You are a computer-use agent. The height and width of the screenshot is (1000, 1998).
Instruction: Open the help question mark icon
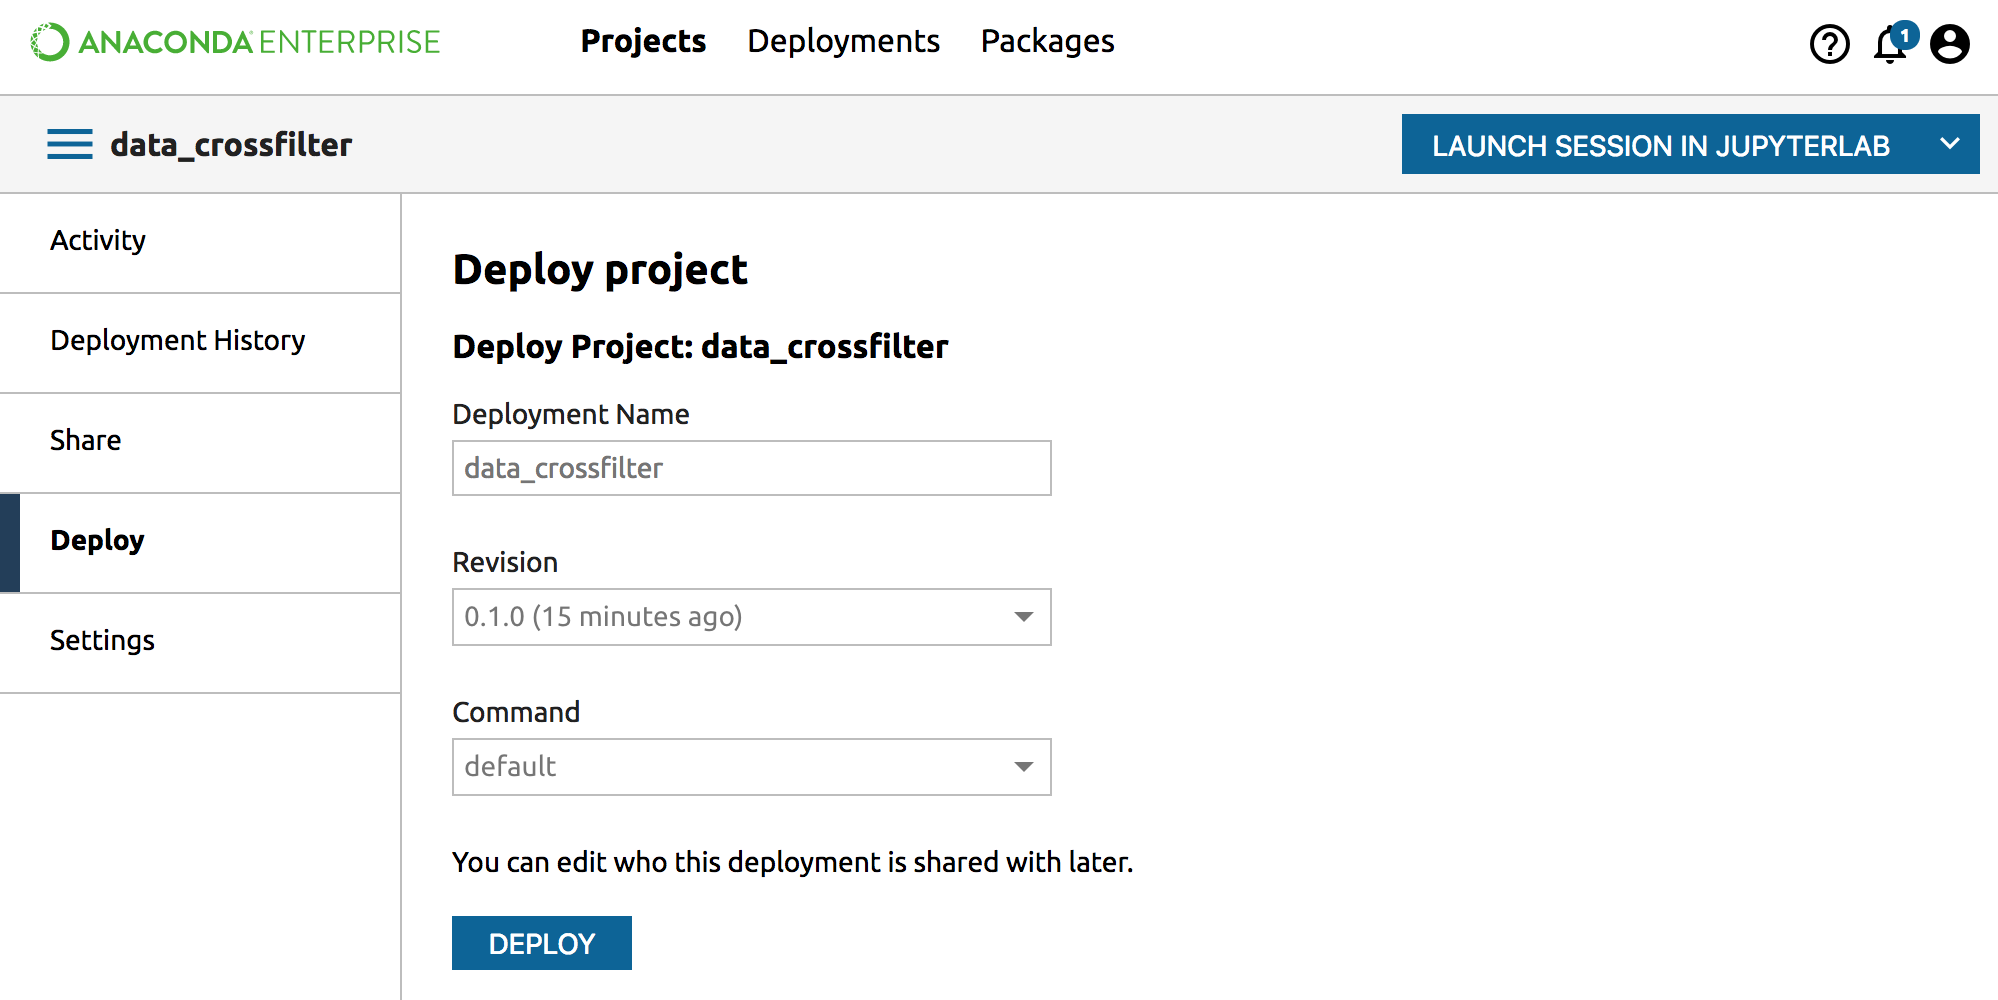click(1829, 44)
